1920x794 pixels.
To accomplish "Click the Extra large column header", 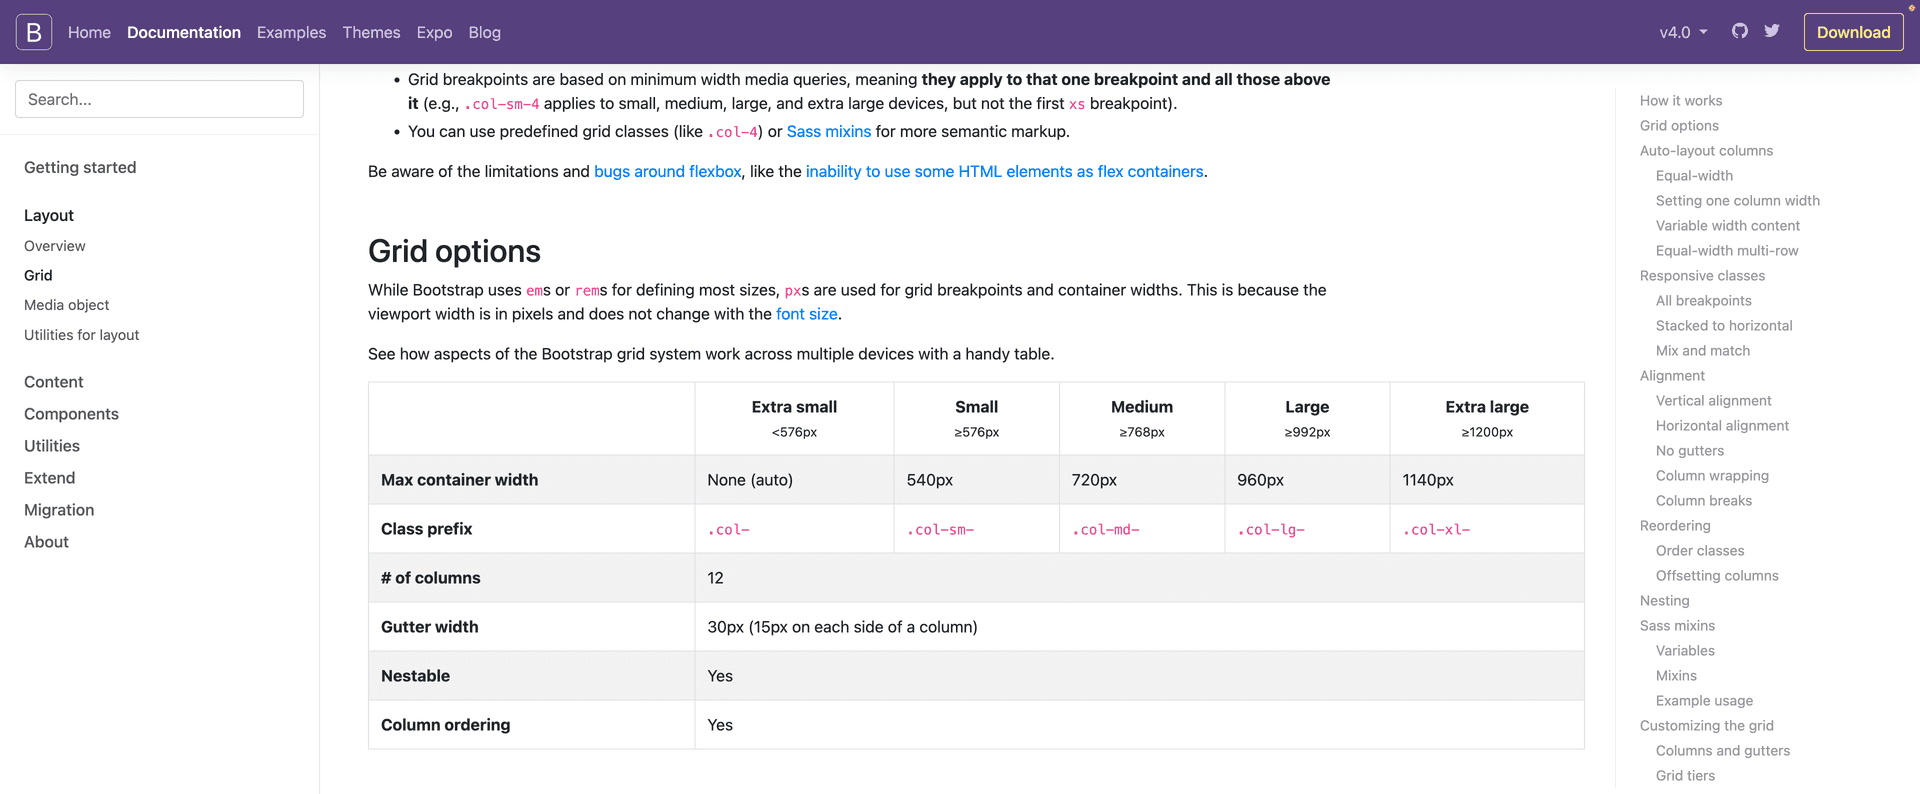I will pyautogui.click(x=1487, y=419).
